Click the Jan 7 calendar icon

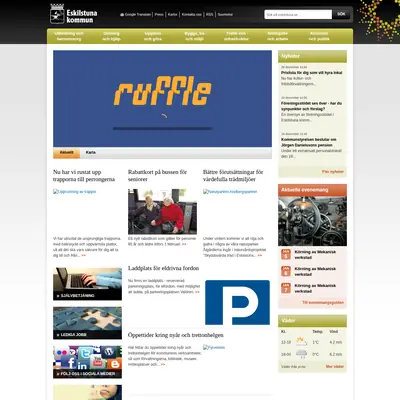point(286,288)
